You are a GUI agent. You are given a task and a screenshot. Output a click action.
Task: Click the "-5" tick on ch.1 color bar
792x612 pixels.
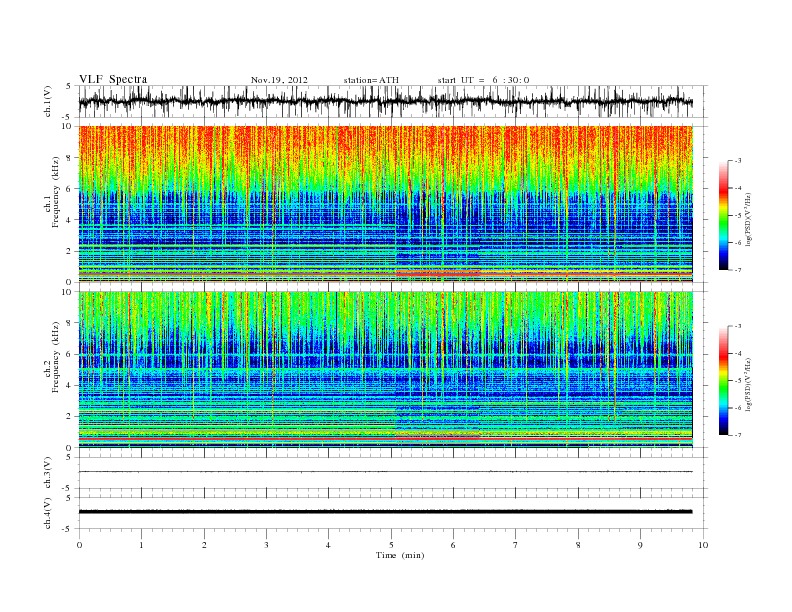point(738,215)
